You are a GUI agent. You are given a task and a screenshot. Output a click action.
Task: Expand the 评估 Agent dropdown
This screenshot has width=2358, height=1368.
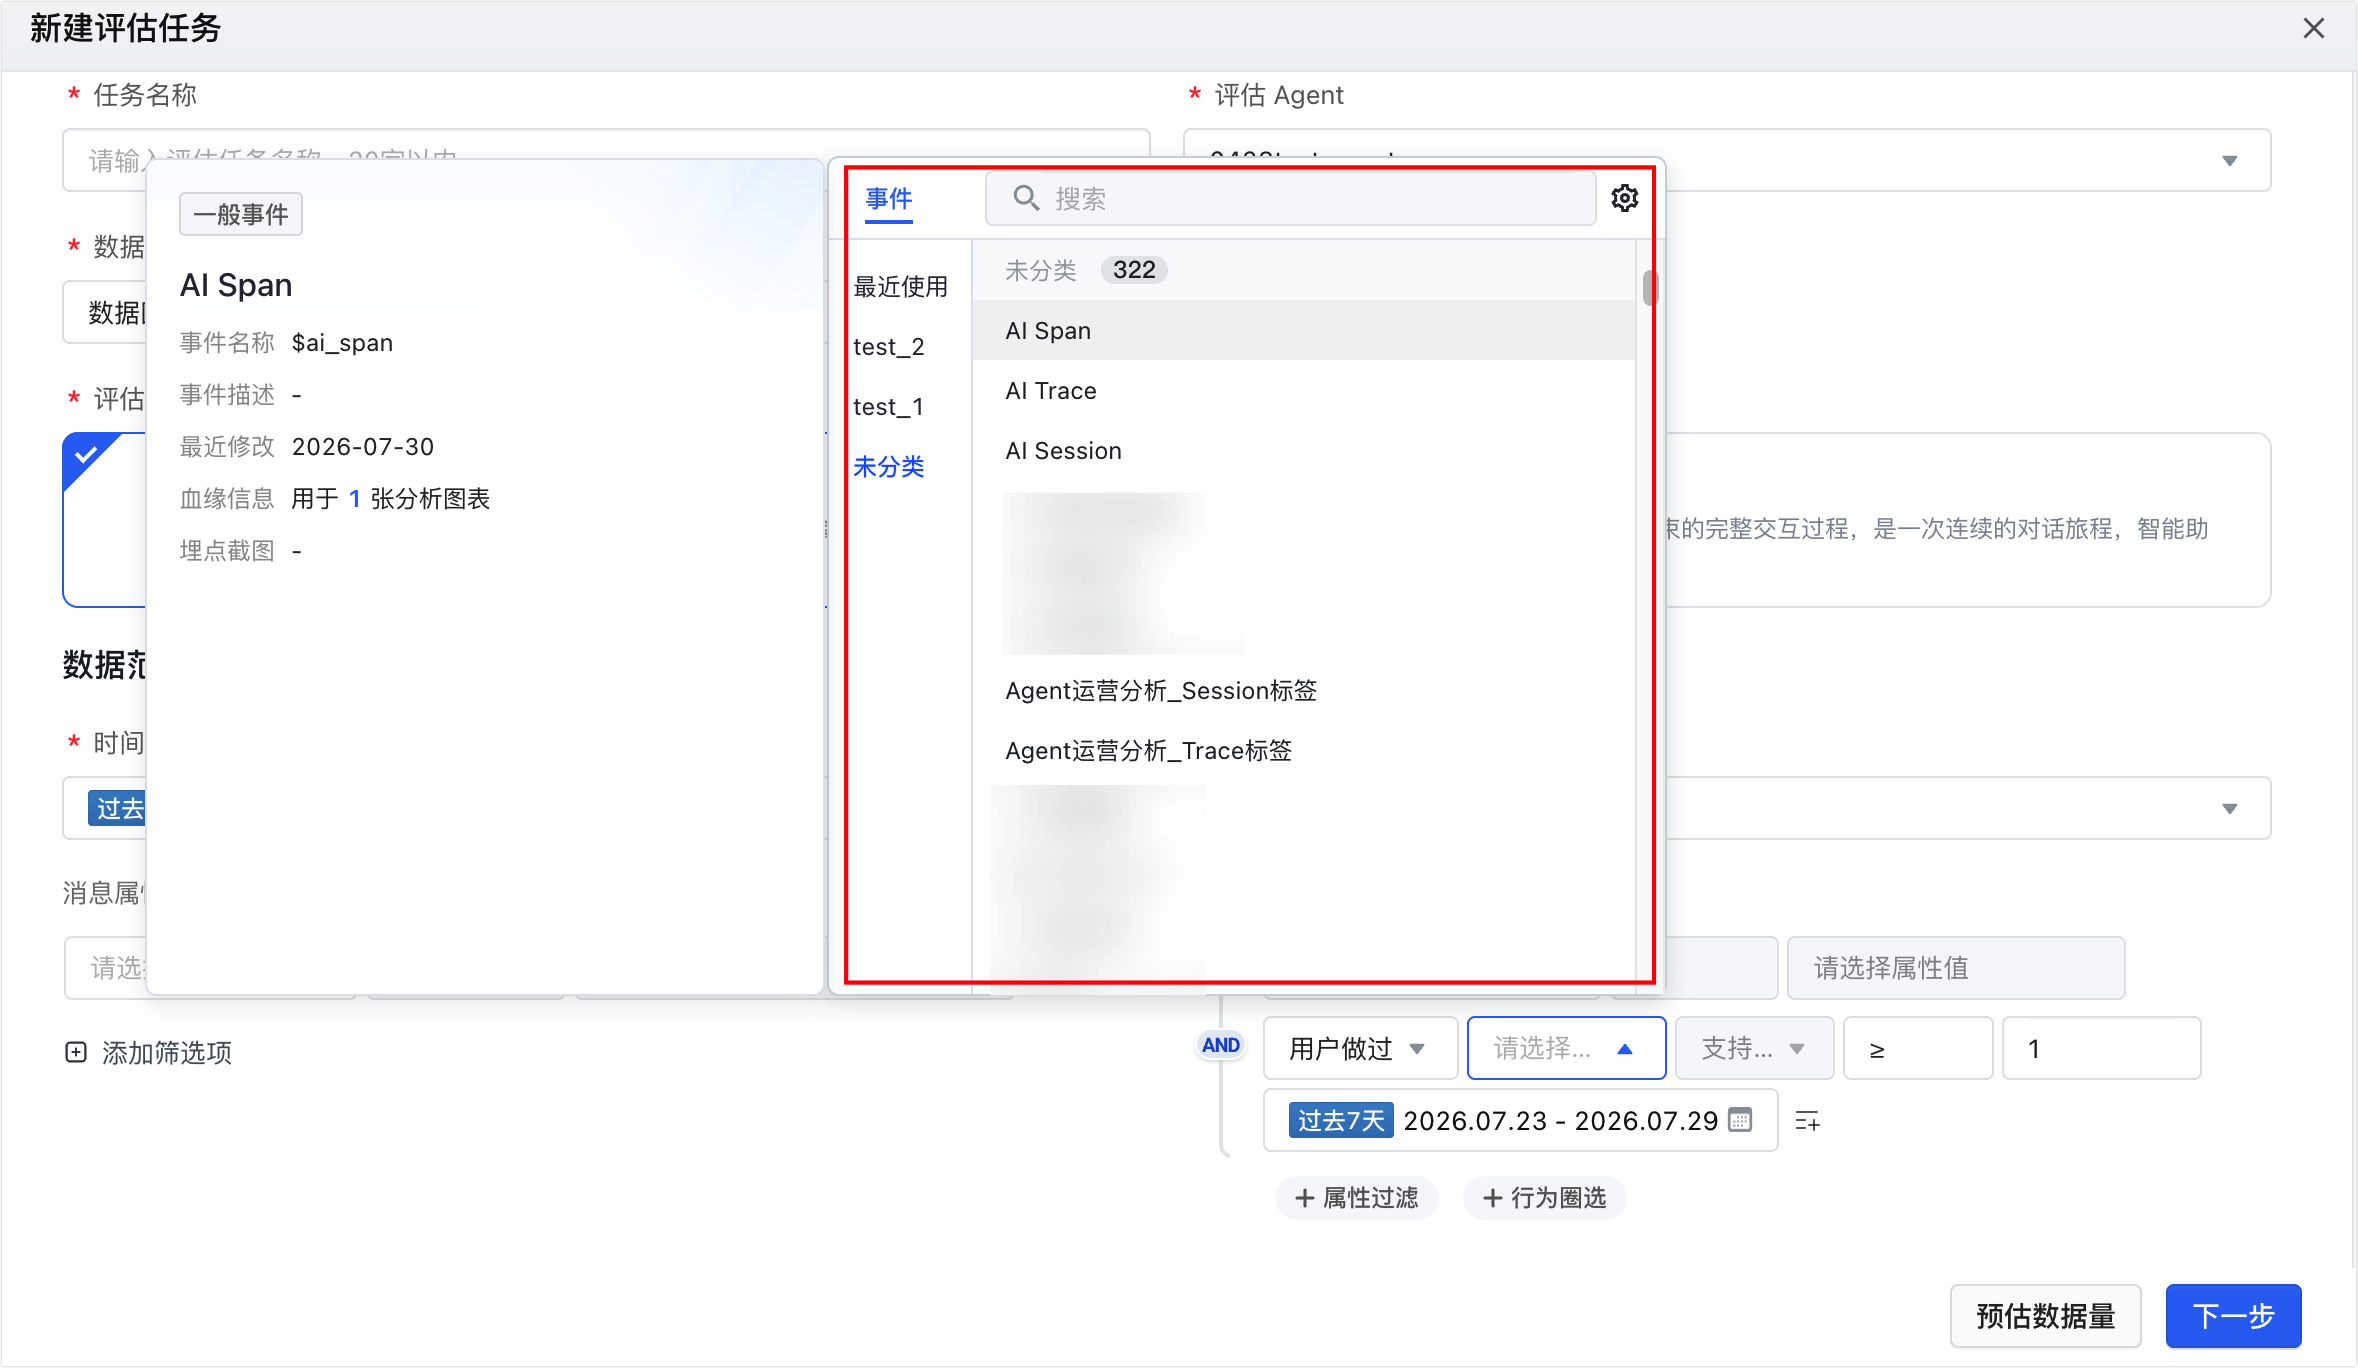2229,160
